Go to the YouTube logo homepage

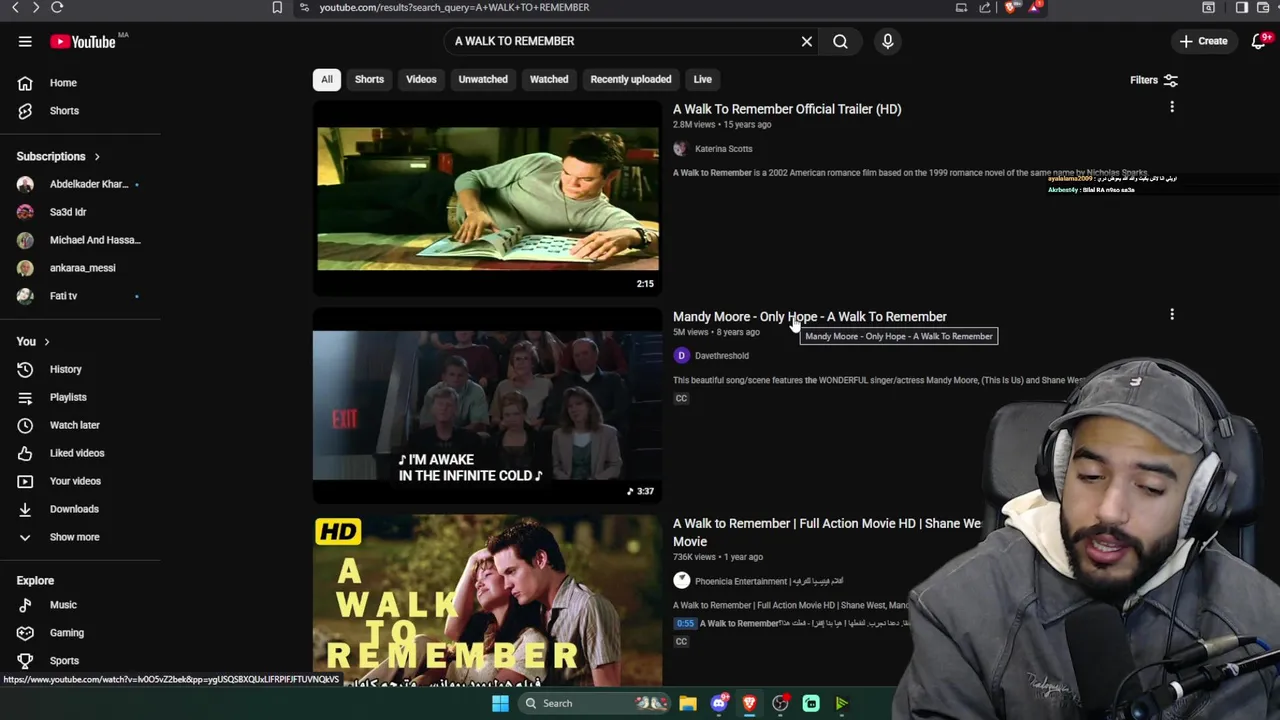click(x=84, y=41)
